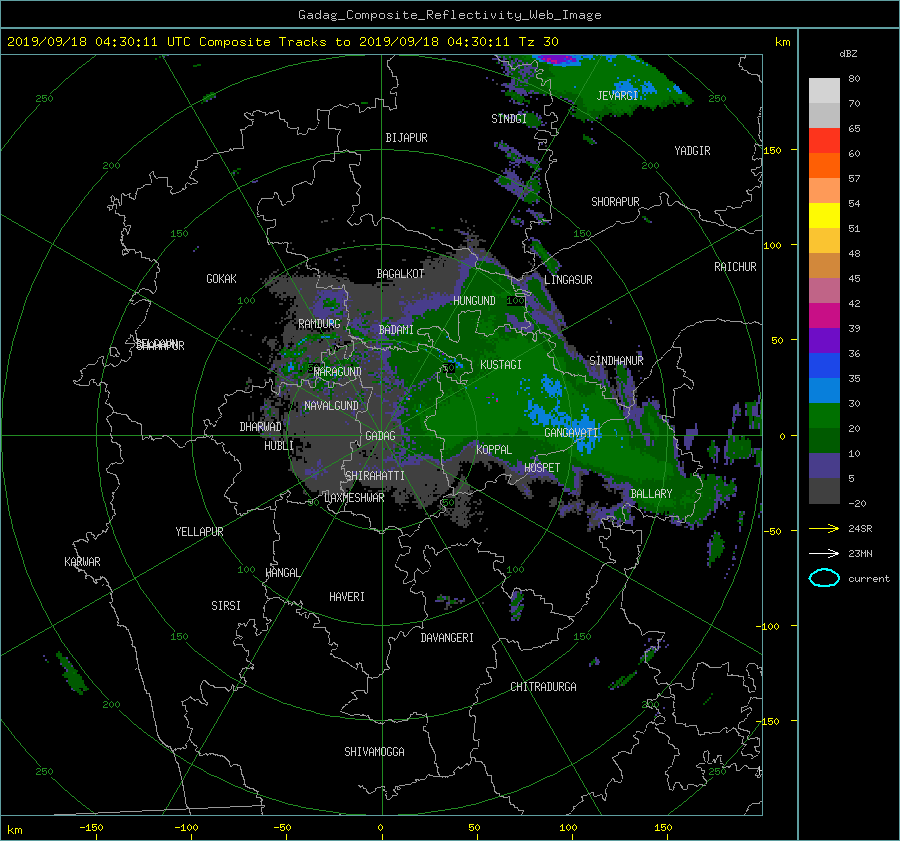The width and height of the screenshot is (900, 841).
Task: Click the NARAGUND city label
Action: (x=338, y=372)
